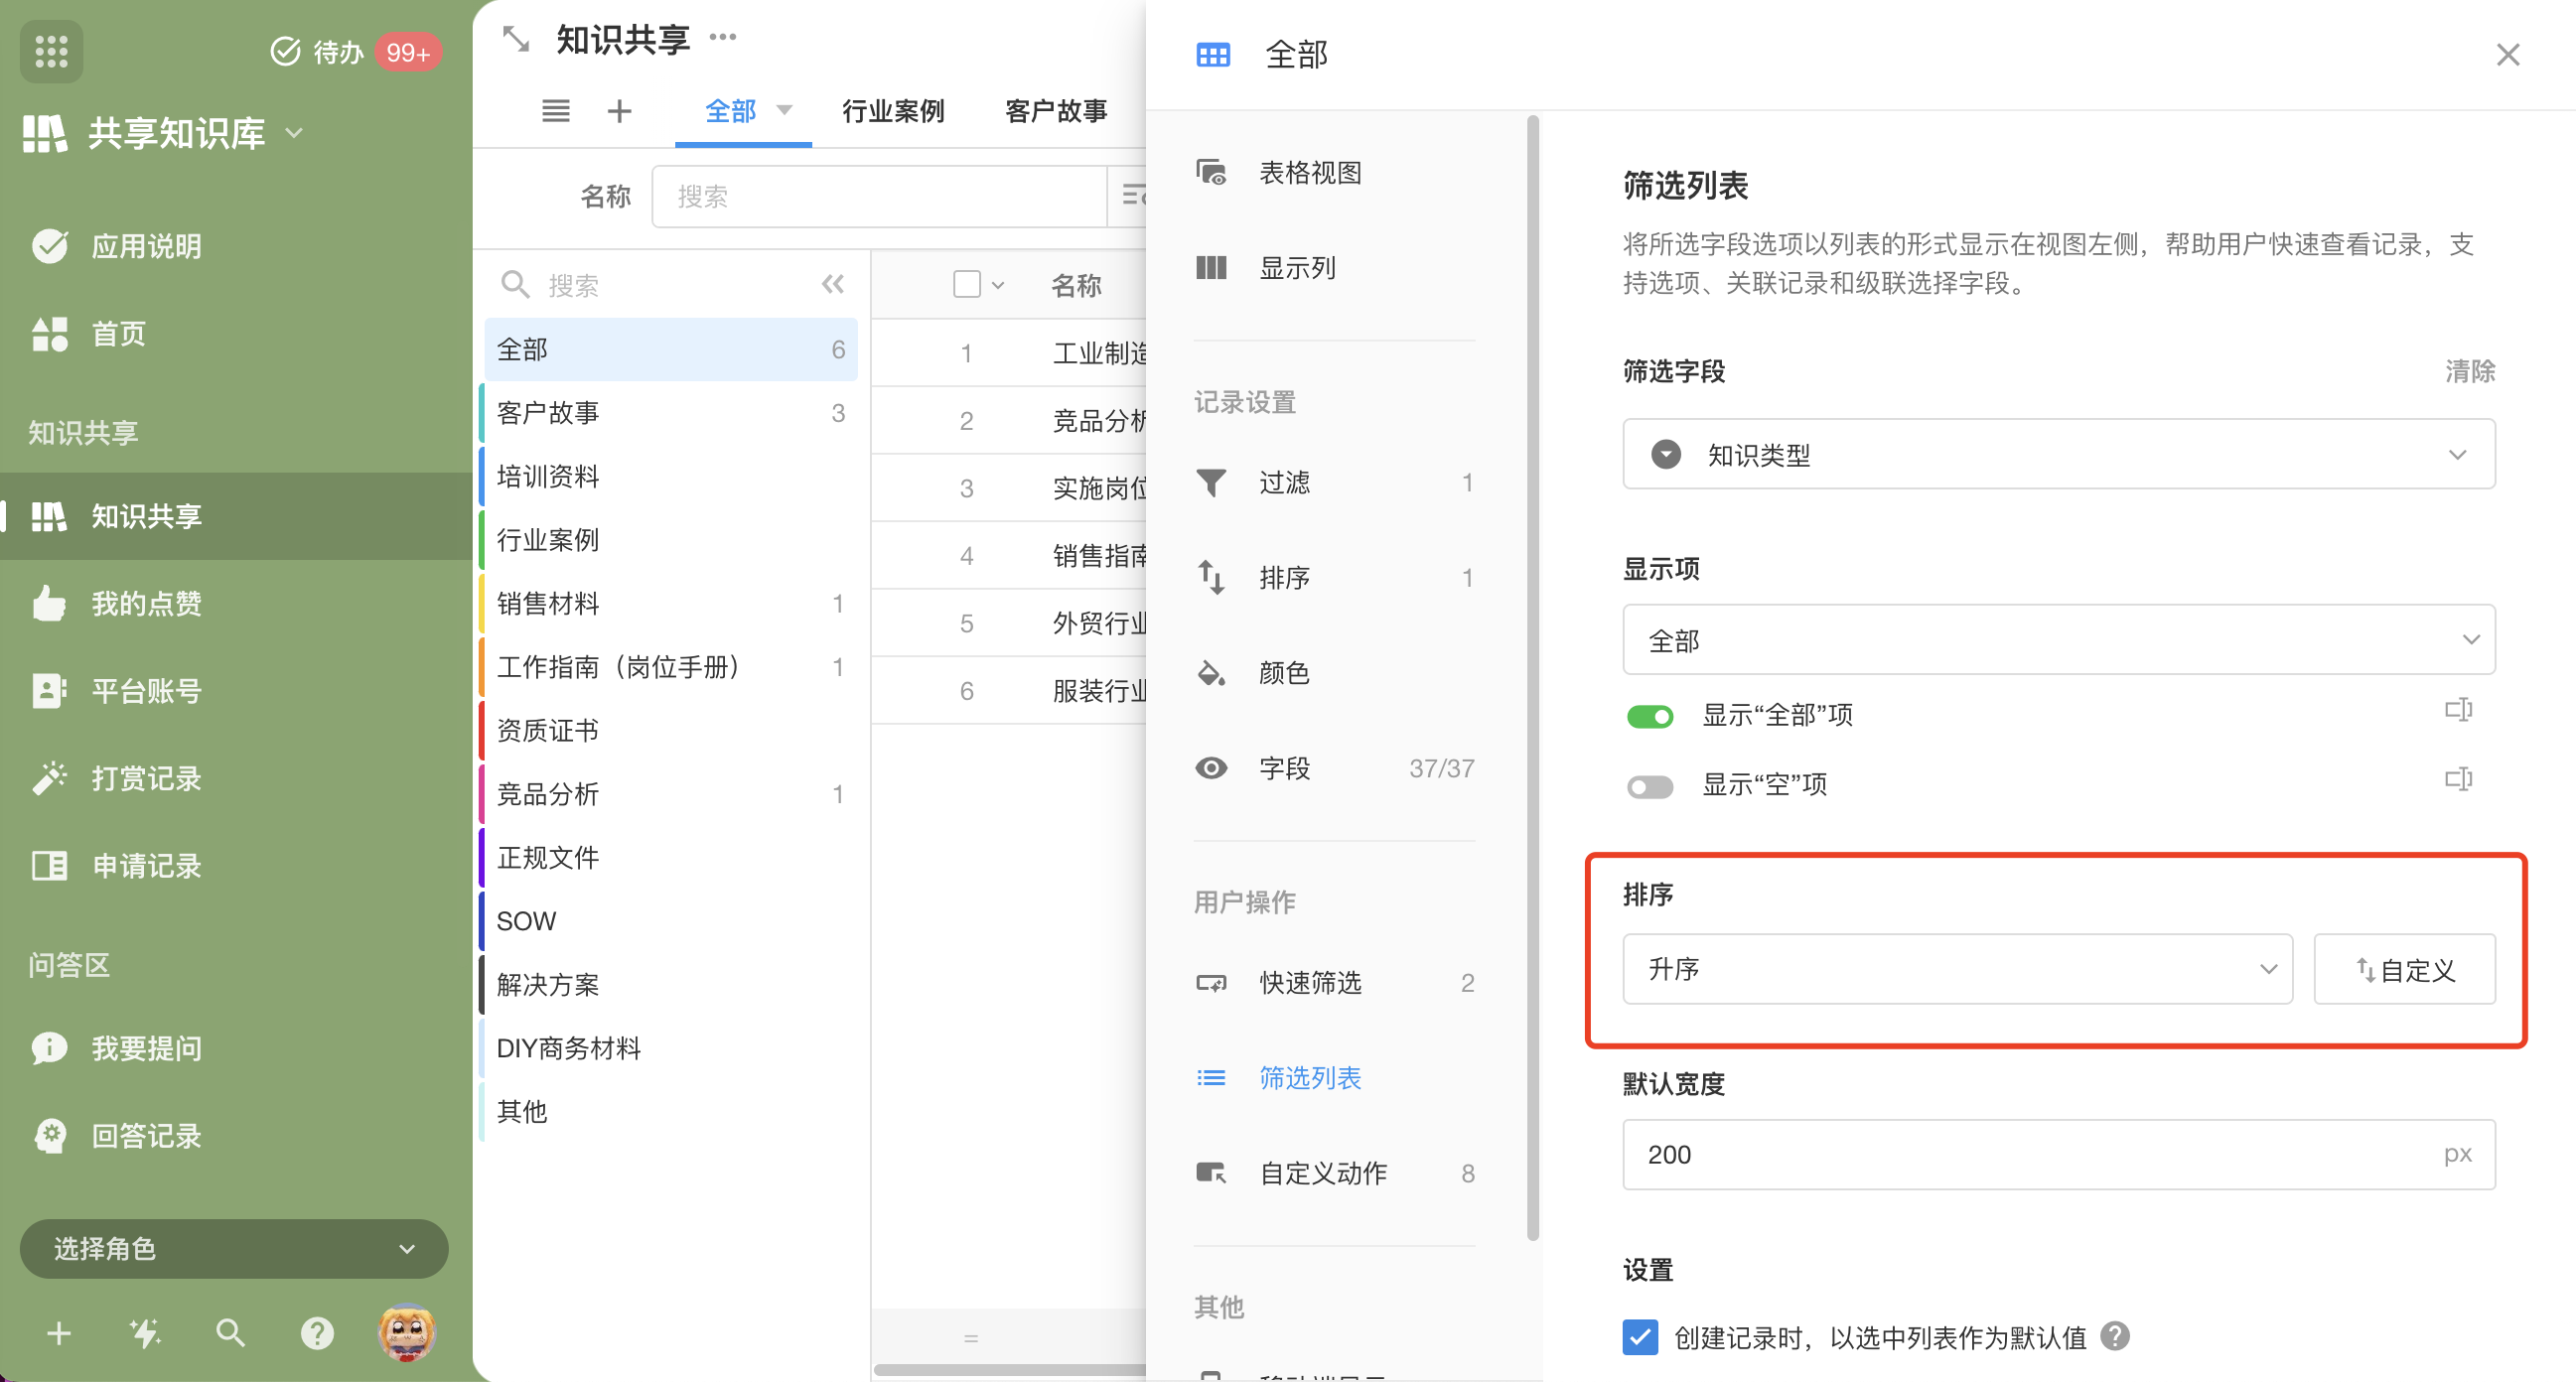
Task: Select 知识共享 sidebar item
Action: (236, 516)
